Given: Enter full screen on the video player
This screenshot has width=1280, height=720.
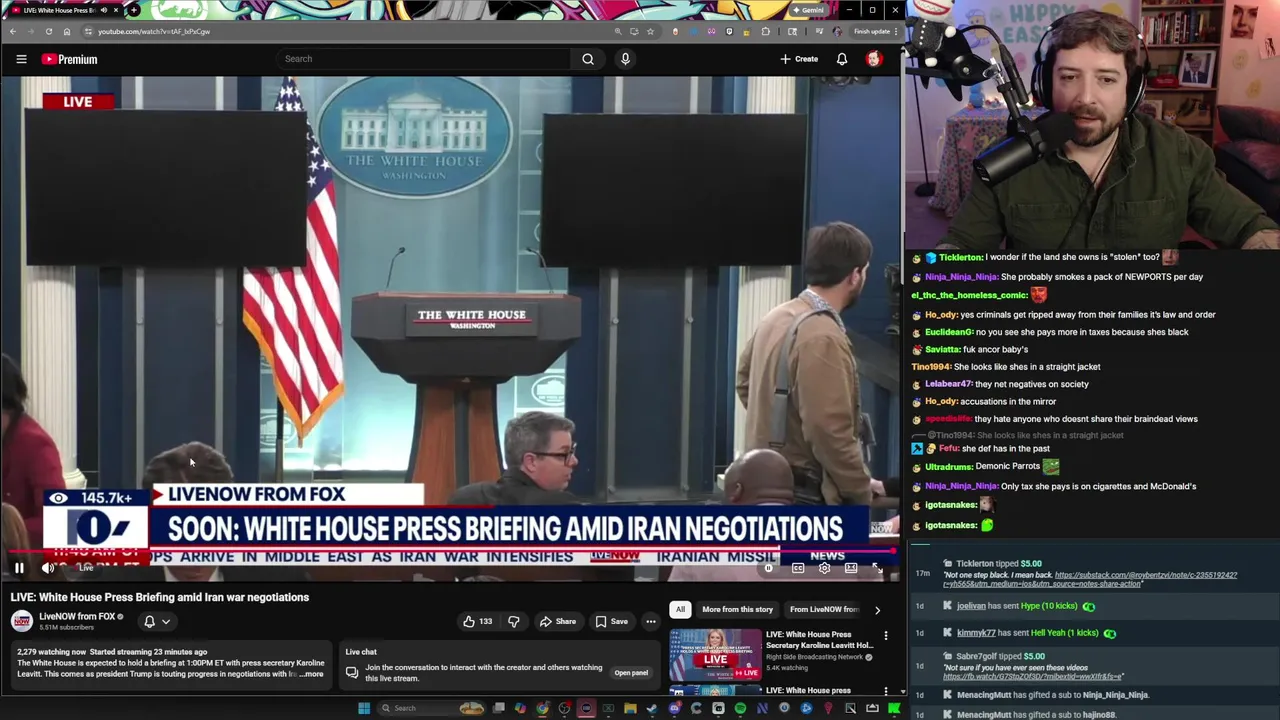Looking at the screenshot, I should (877, 568).
